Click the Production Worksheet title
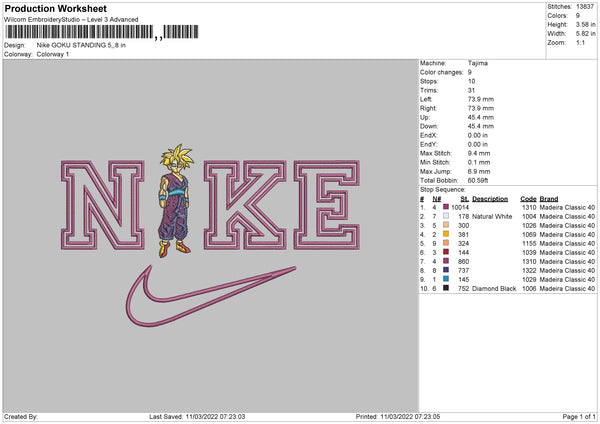This screenshot has height=424, width=600. click(56, 8)
